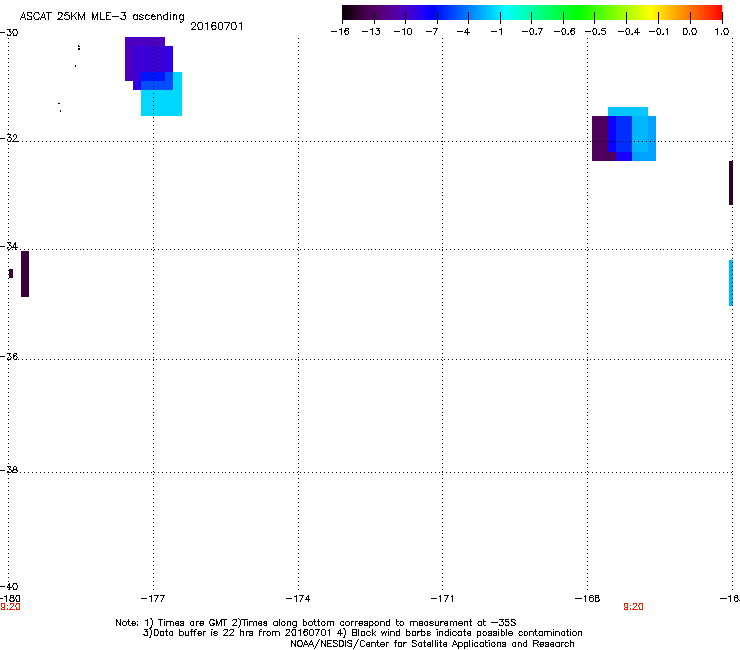Viewport: 740px width, 650px height.
Task: Click the latitude label -32
Action: click(9, 138)
